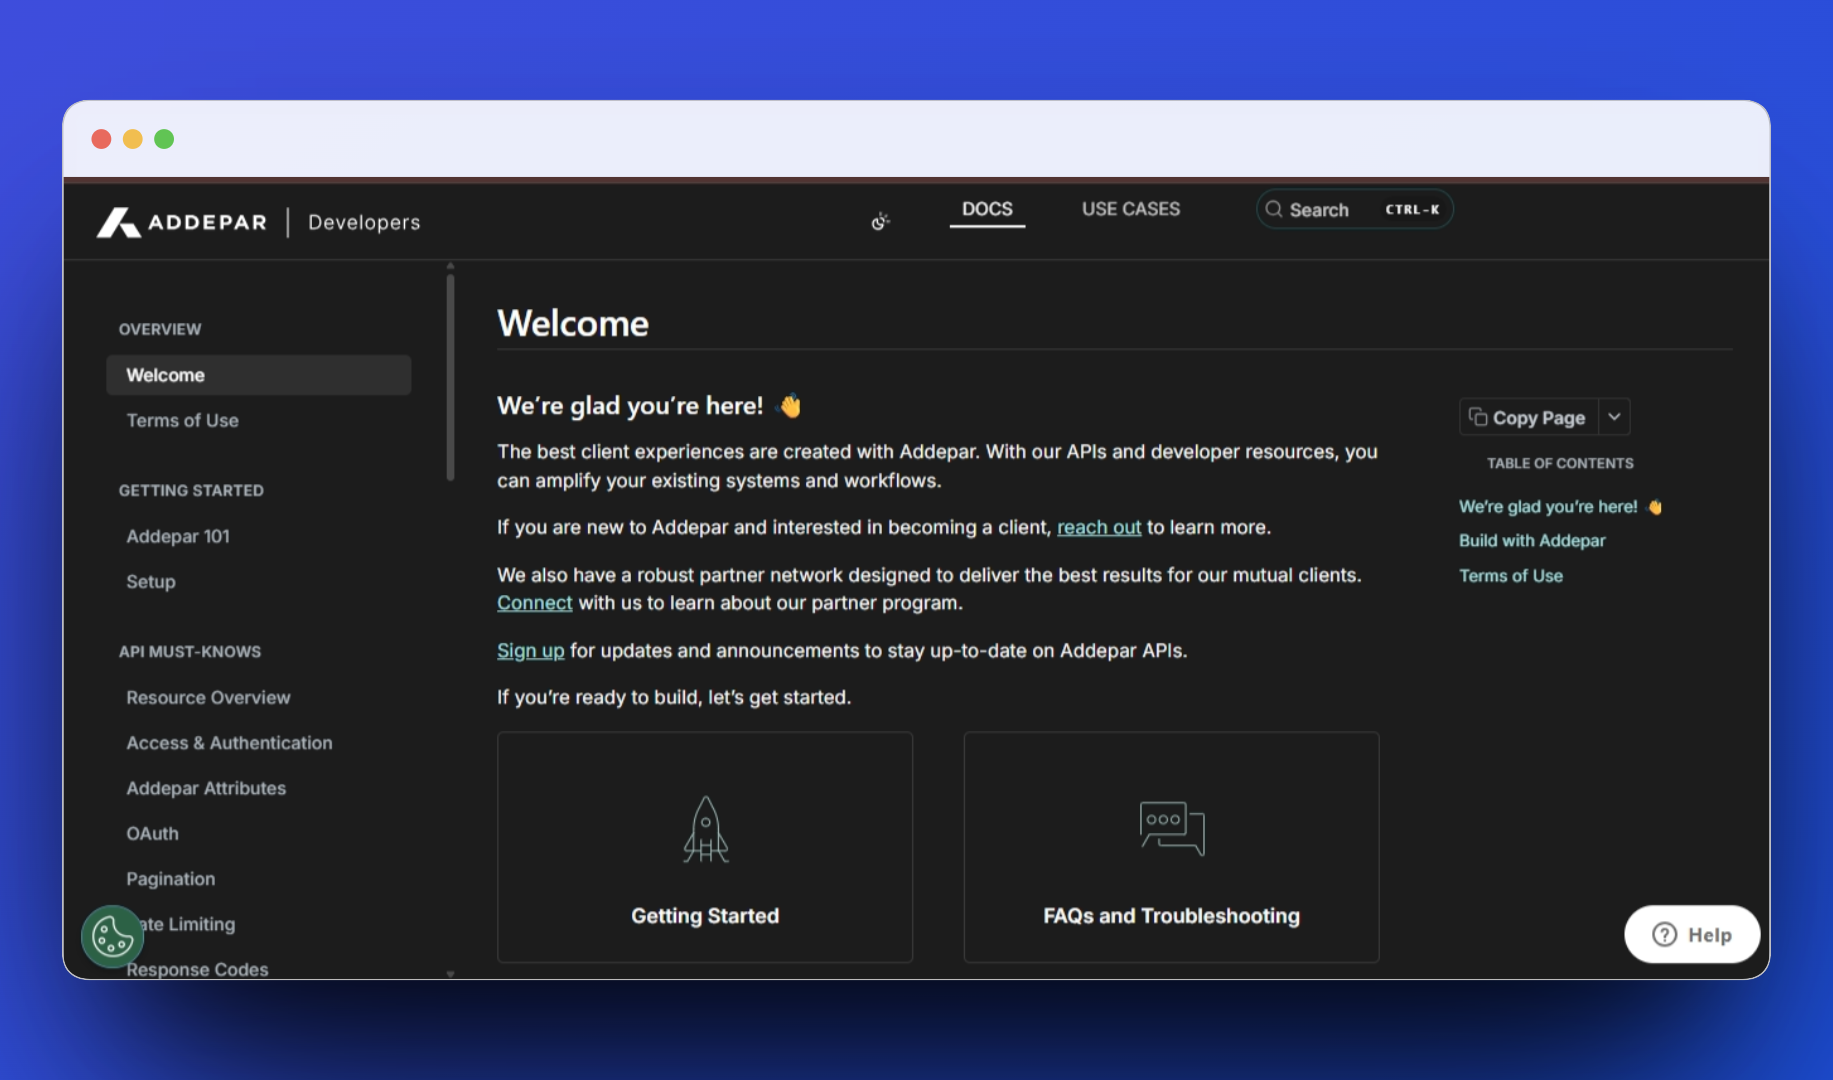This screenshot has width=1833, height=1080.
Task: Click the green maximize window button
Action: pyautogui.click(x=164, y=139)
